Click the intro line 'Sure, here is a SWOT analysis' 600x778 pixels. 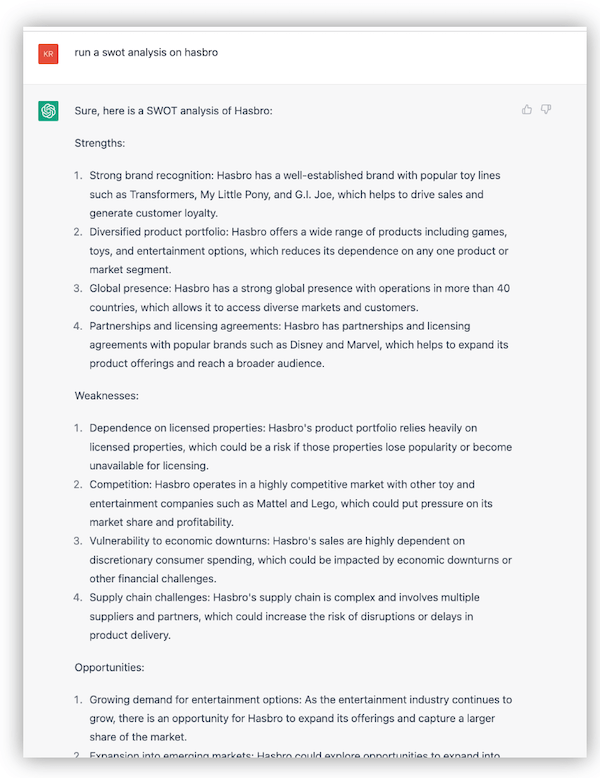coord(173,110)
